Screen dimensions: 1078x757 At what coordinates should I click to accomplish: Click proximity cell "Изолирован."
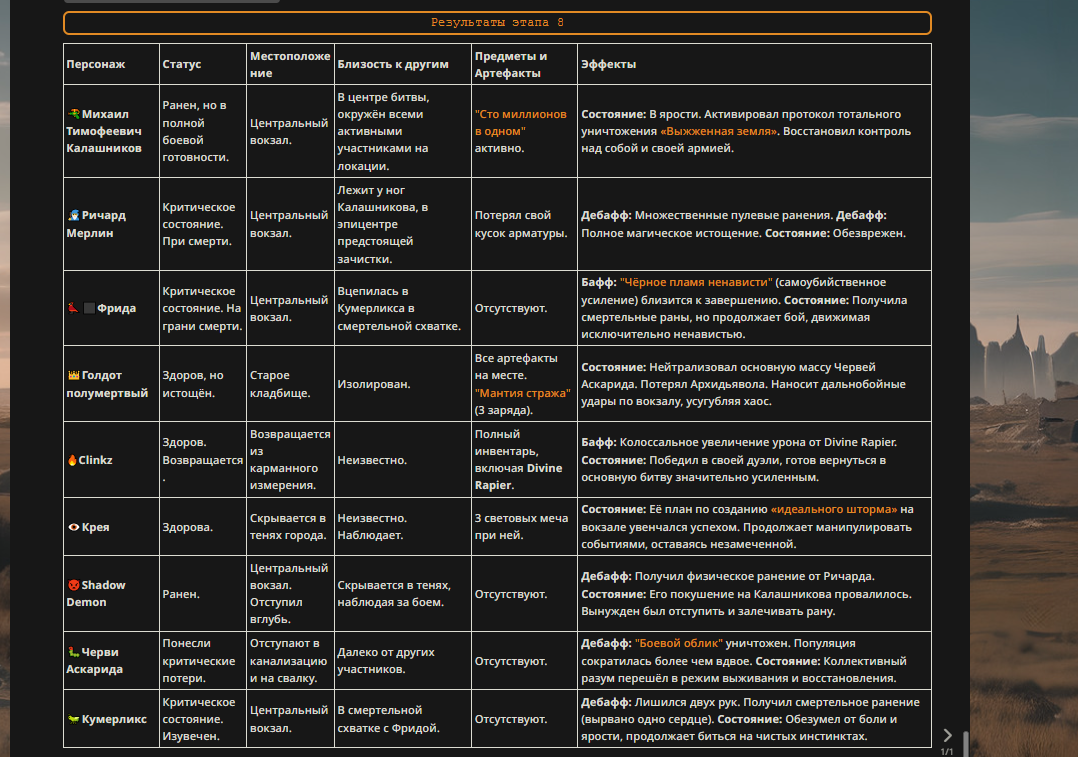click(x=373, y=384)
